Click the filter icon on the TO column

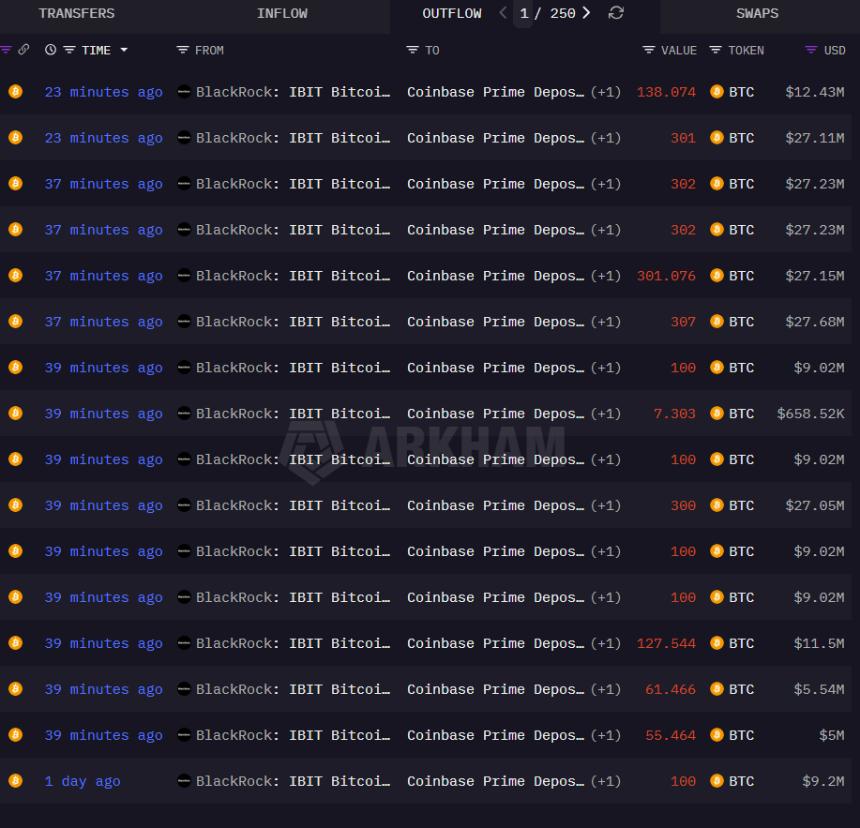pyautogui.click(x=413, y=50)
